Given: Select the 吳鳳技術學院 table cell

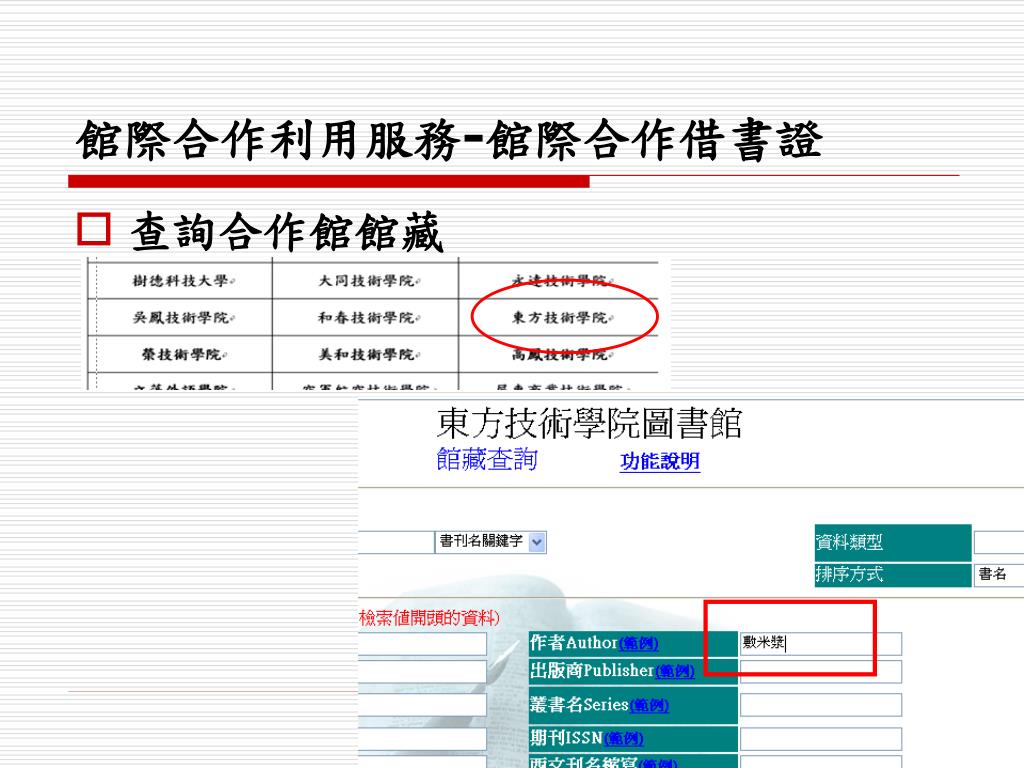Looking at the screenshot, I should tap(180, 318).
